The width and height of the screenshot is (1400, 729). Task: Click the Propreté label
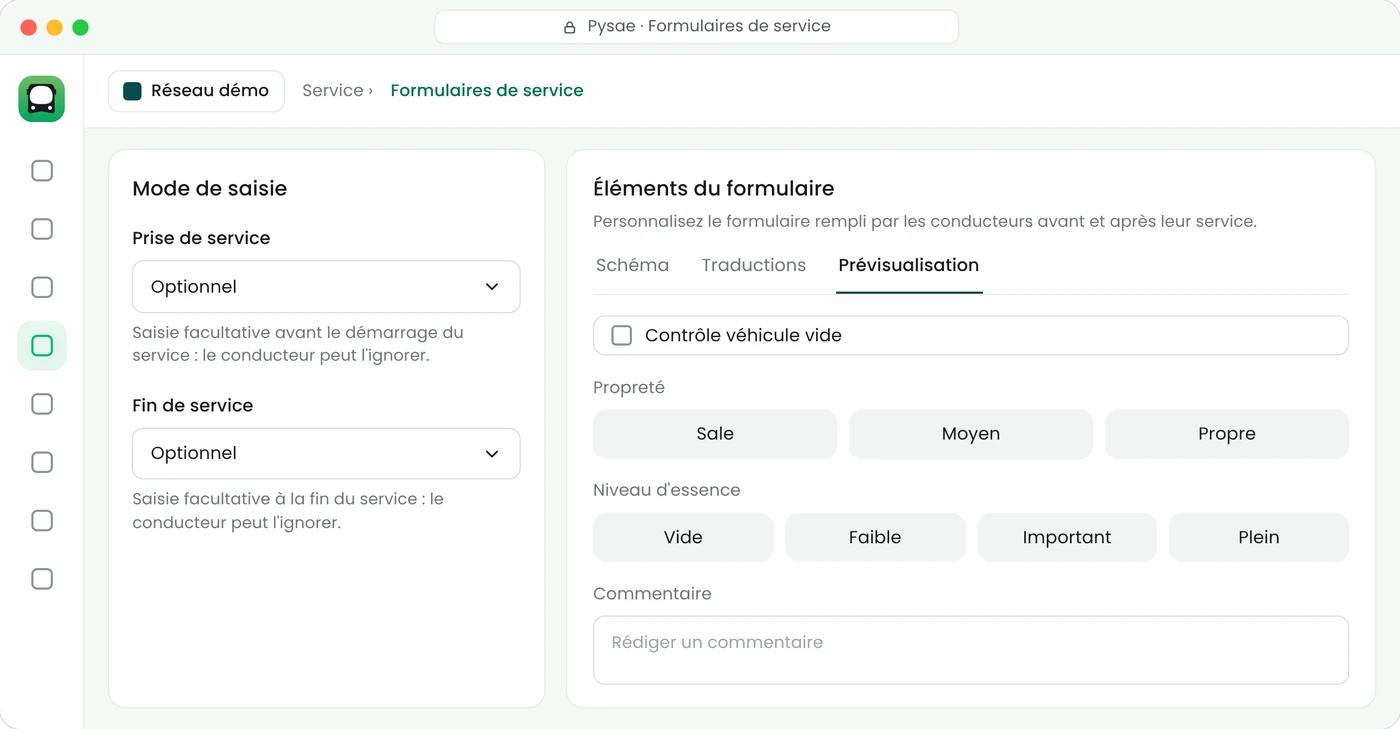(x=629, y=387)
